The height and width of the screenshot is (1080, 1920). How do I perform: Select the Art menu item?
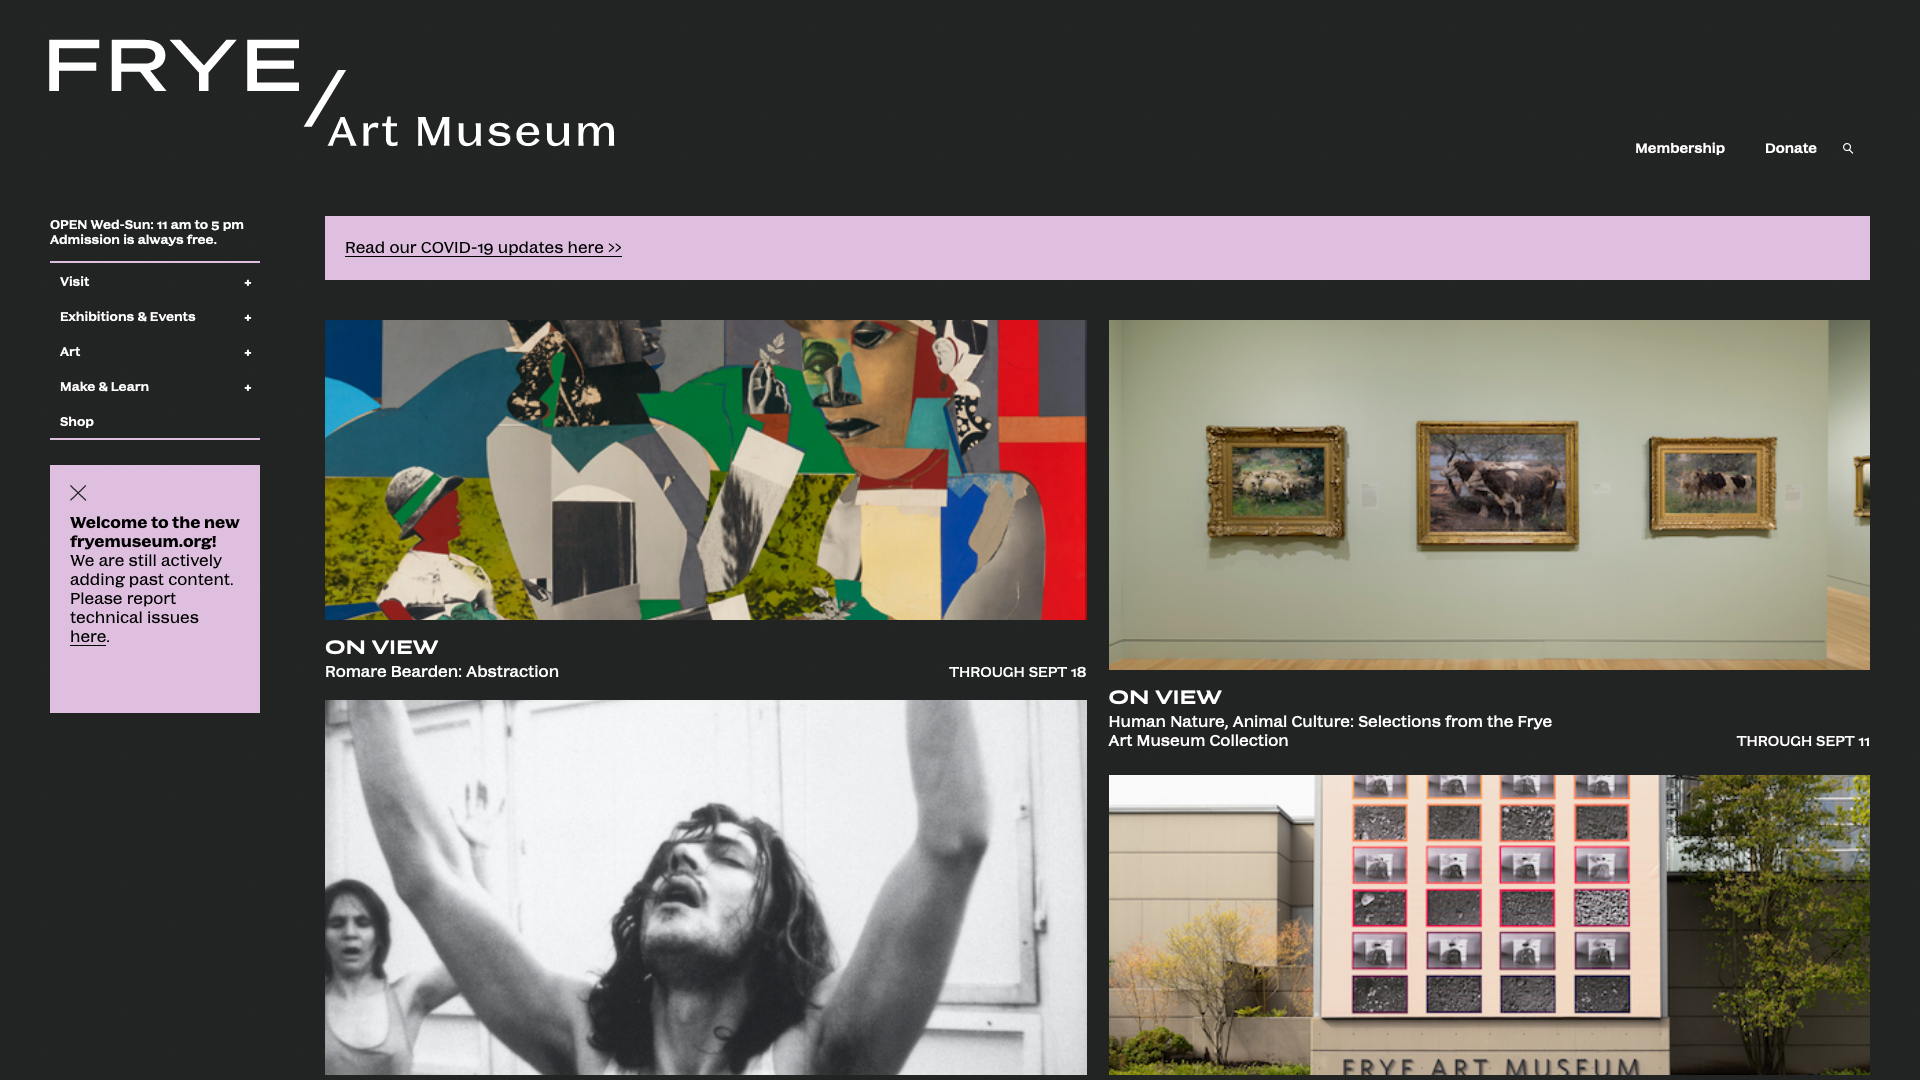coord(70,352)
